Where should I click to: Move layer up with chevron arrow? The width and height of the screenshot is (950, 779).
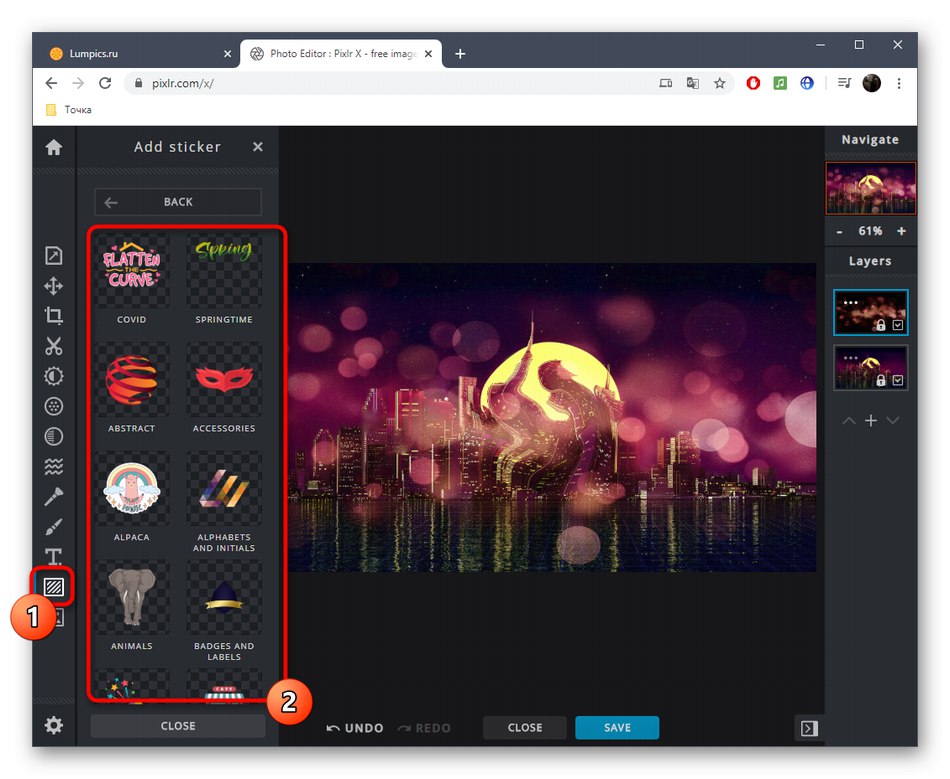pyautogui.click(x=849, y=420)
